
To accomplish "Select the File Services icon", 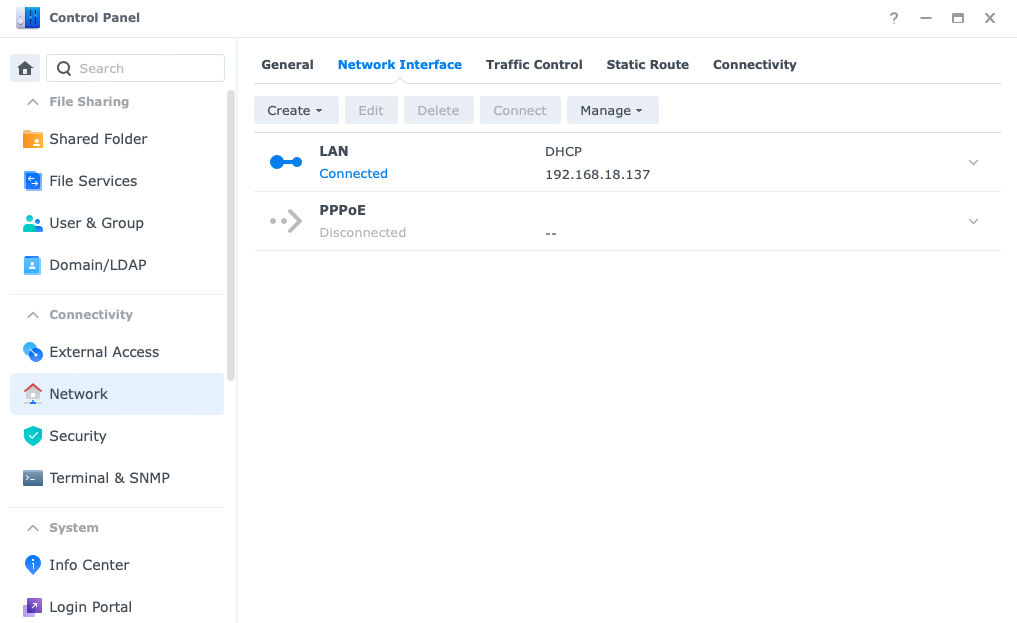I will coord(33,181).
